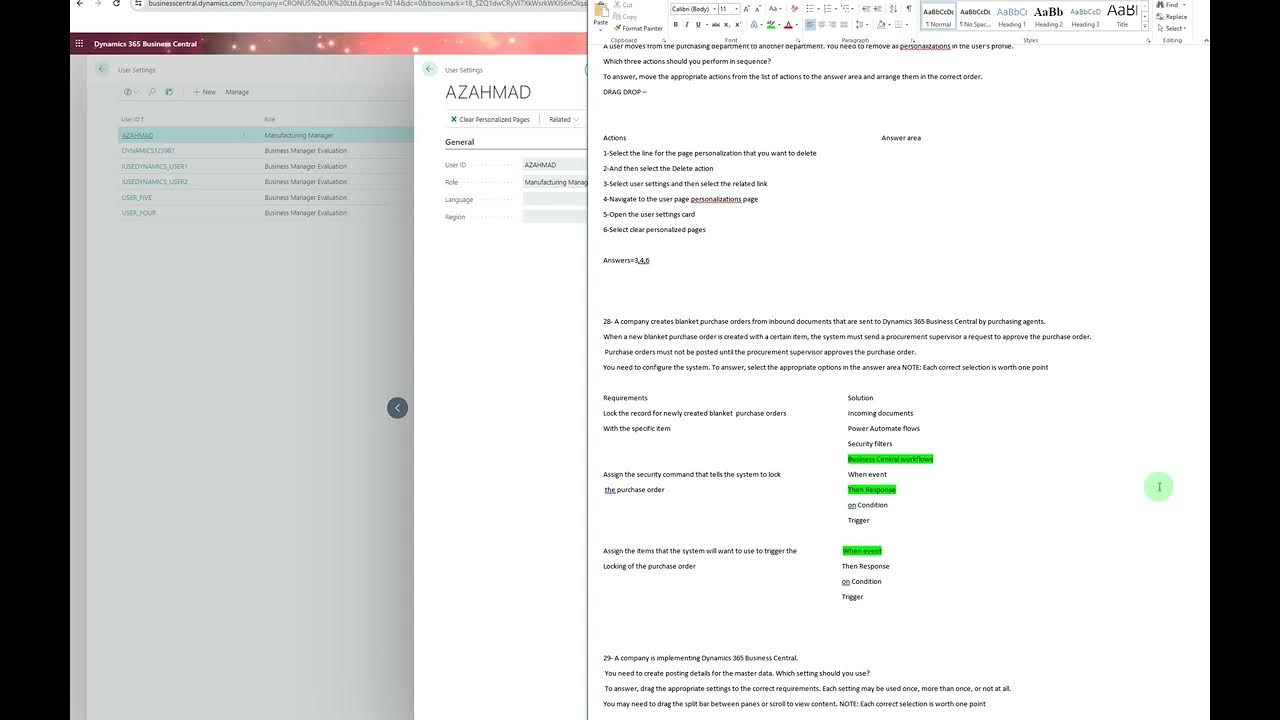Apply the Normal style
This screenshot has width=1280, height=720.
coord(938,16)
